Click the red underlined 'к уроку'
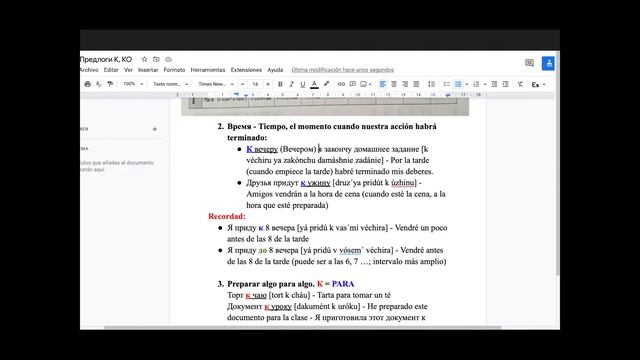Viewport: 640px width, 360px height. point(278,306)
